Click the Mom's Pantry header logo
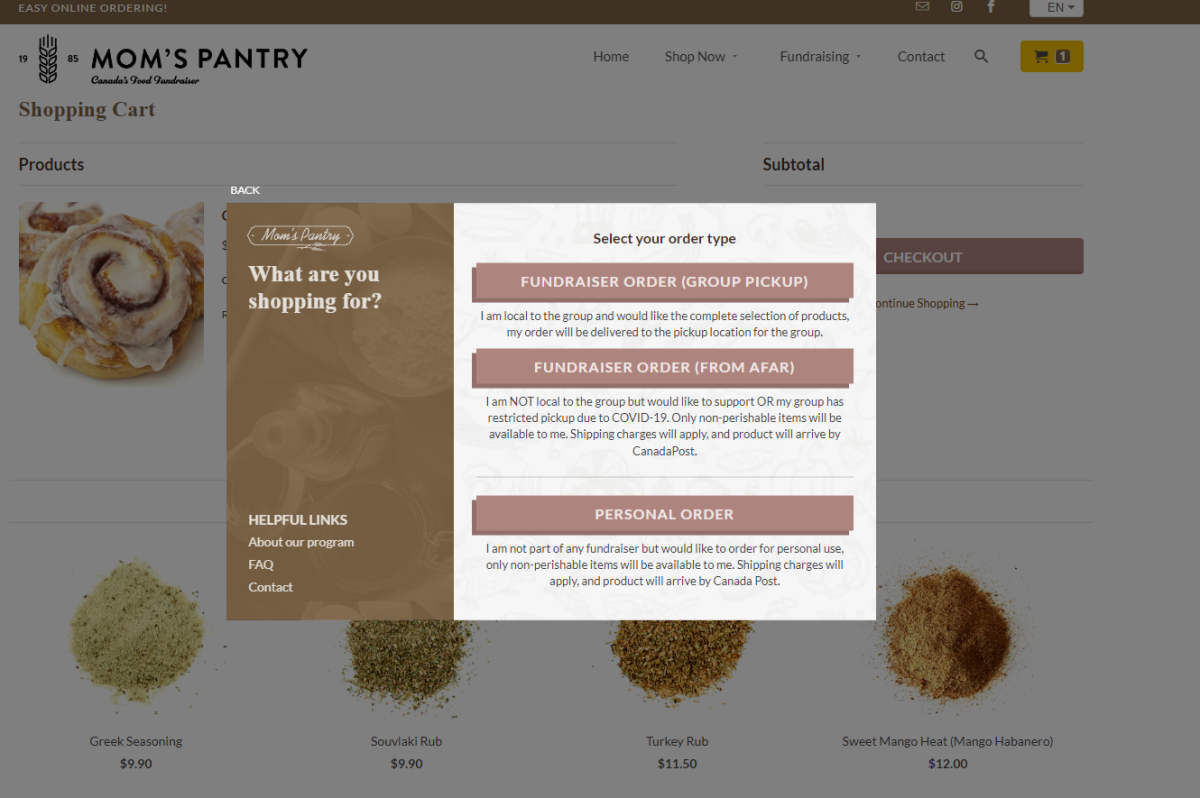 (163, 59)
